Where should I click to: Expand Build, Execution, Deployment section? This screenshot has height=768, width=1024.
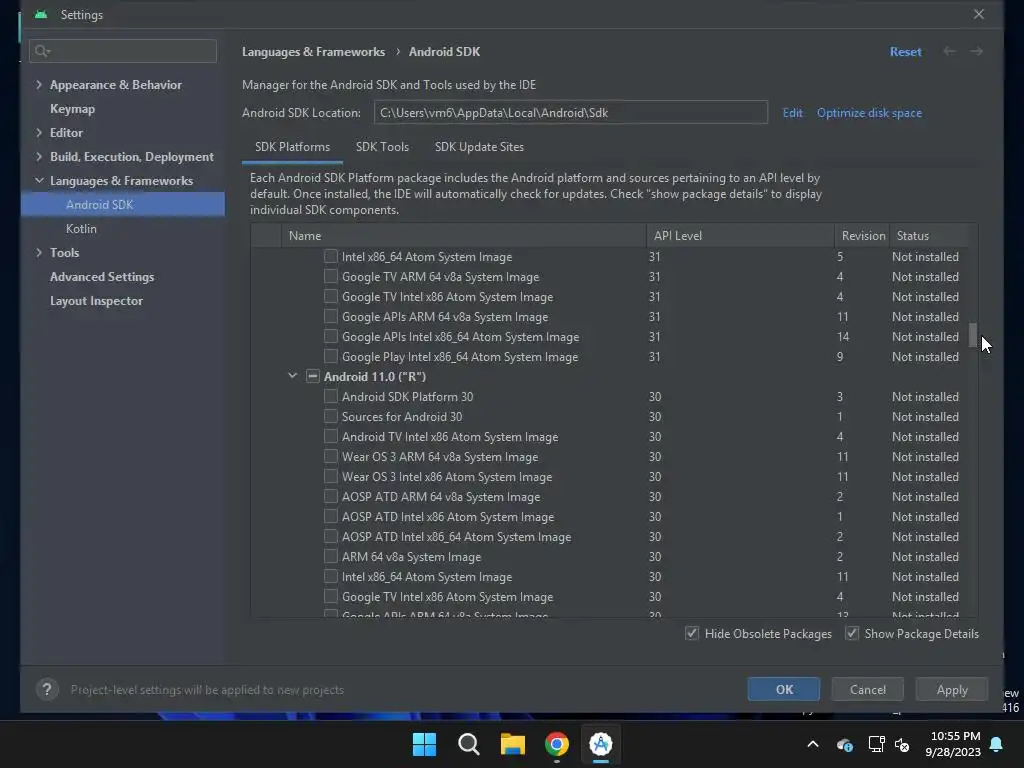(39, 157)
